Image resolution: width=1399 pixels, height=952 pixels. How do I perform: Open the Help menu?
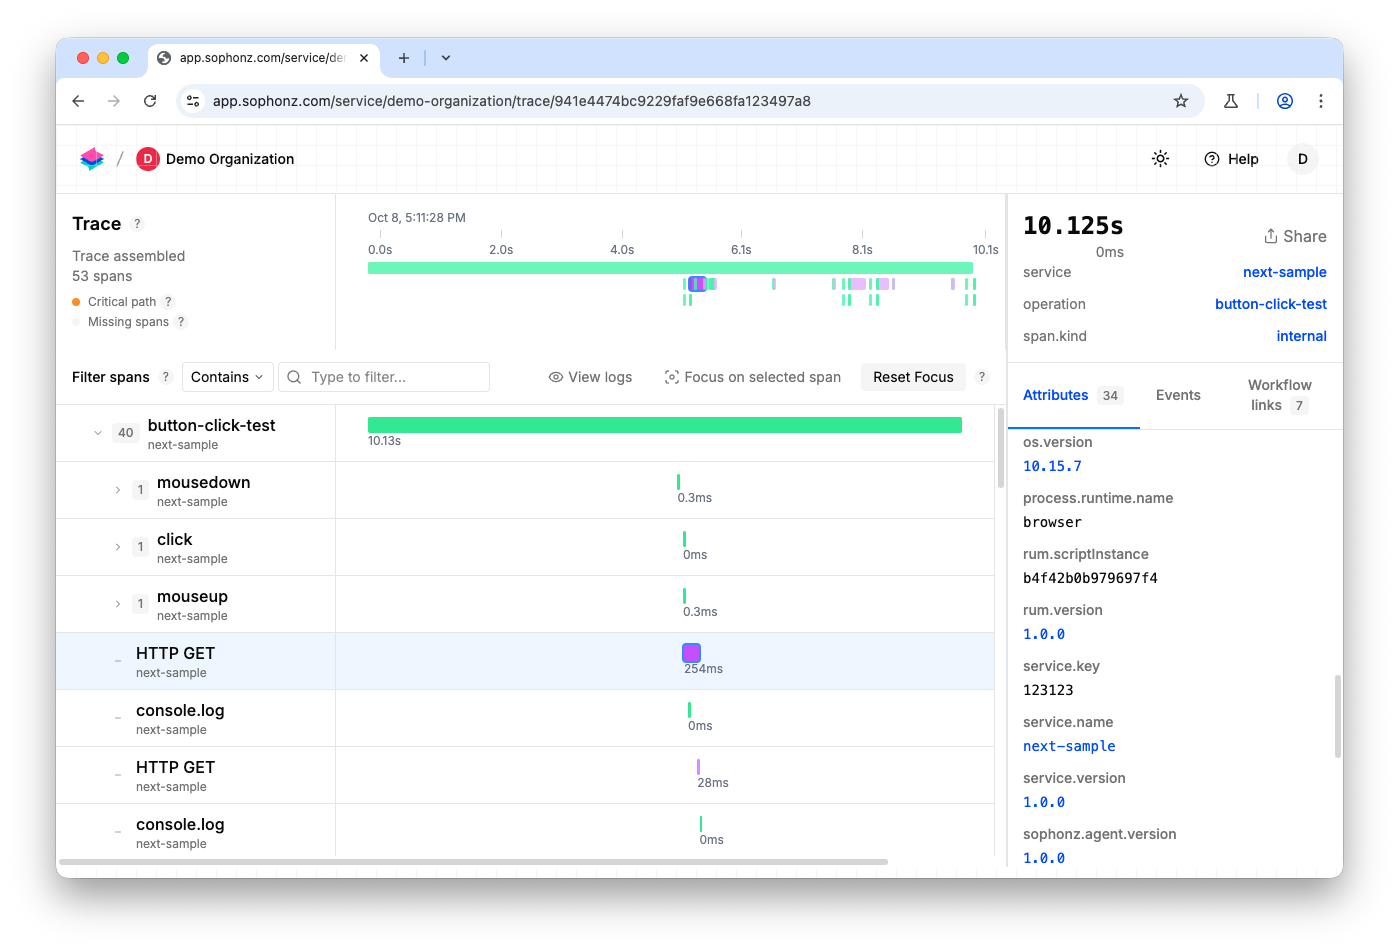1231,159
